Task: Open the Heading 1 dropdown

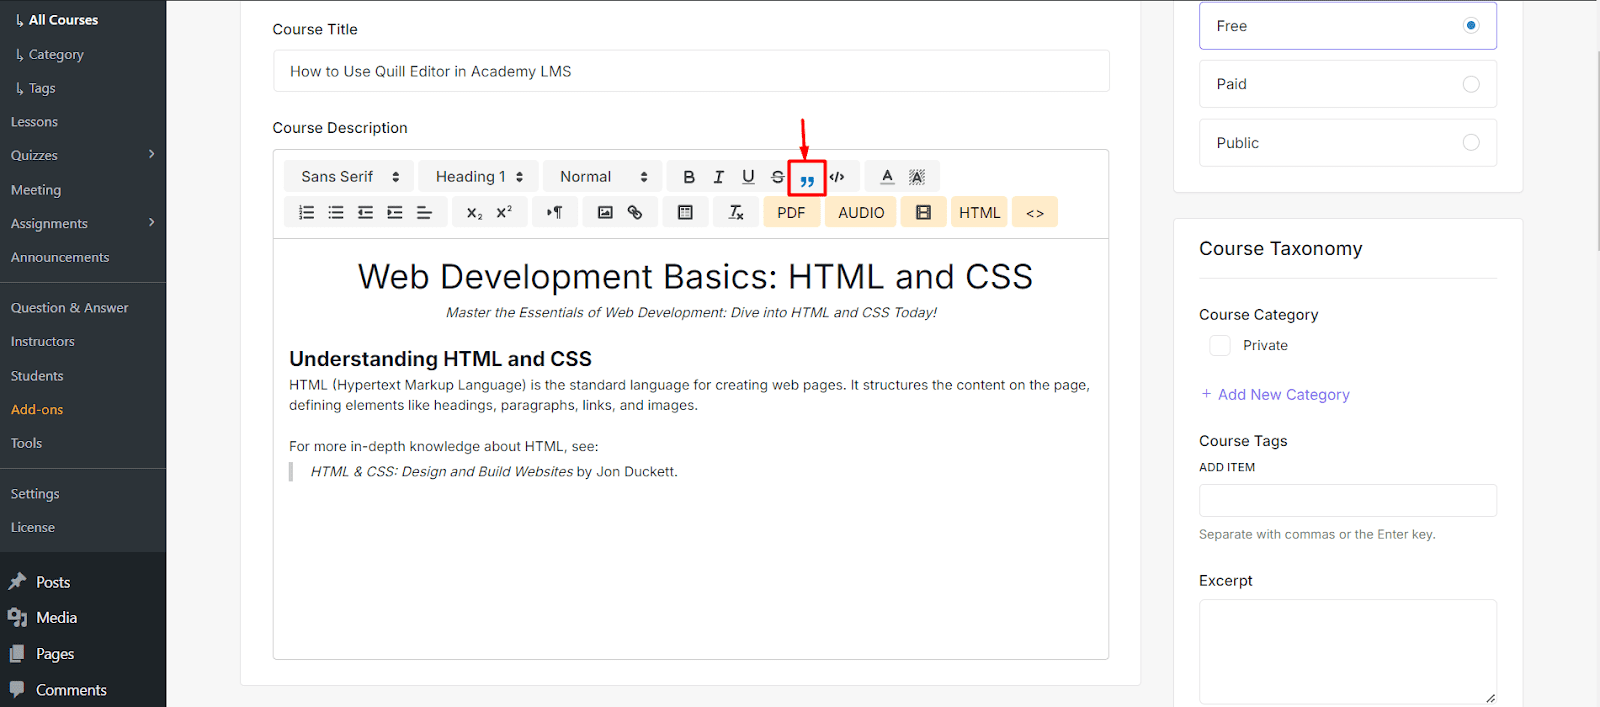Action: 479,176
